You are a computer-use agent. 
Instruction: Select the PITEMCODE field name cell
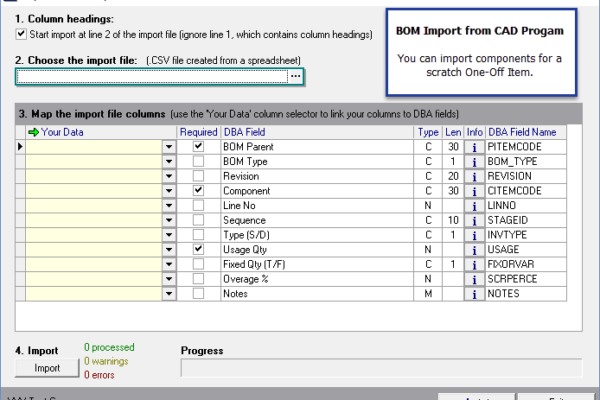[x=526, y=147]
